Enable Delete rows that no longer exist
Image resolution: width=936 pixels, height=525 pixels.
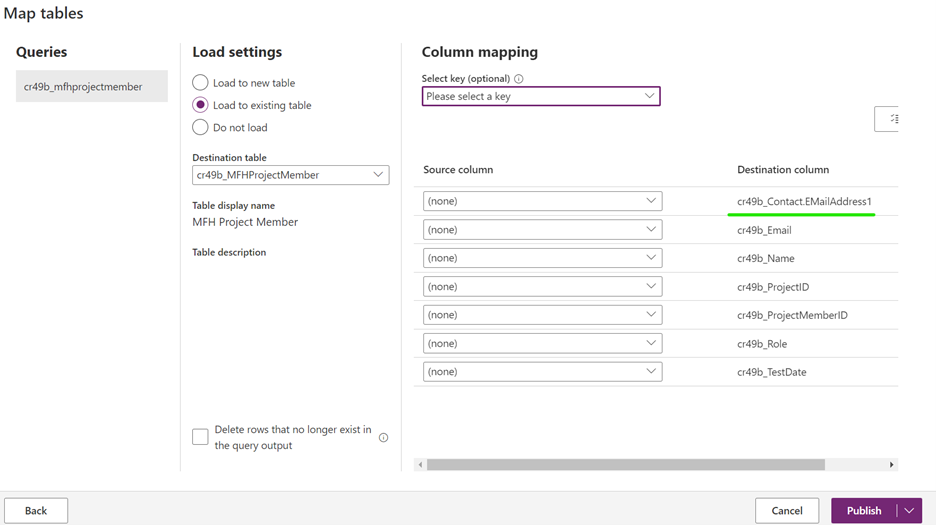pyautogui.click(x=200, y=437)
